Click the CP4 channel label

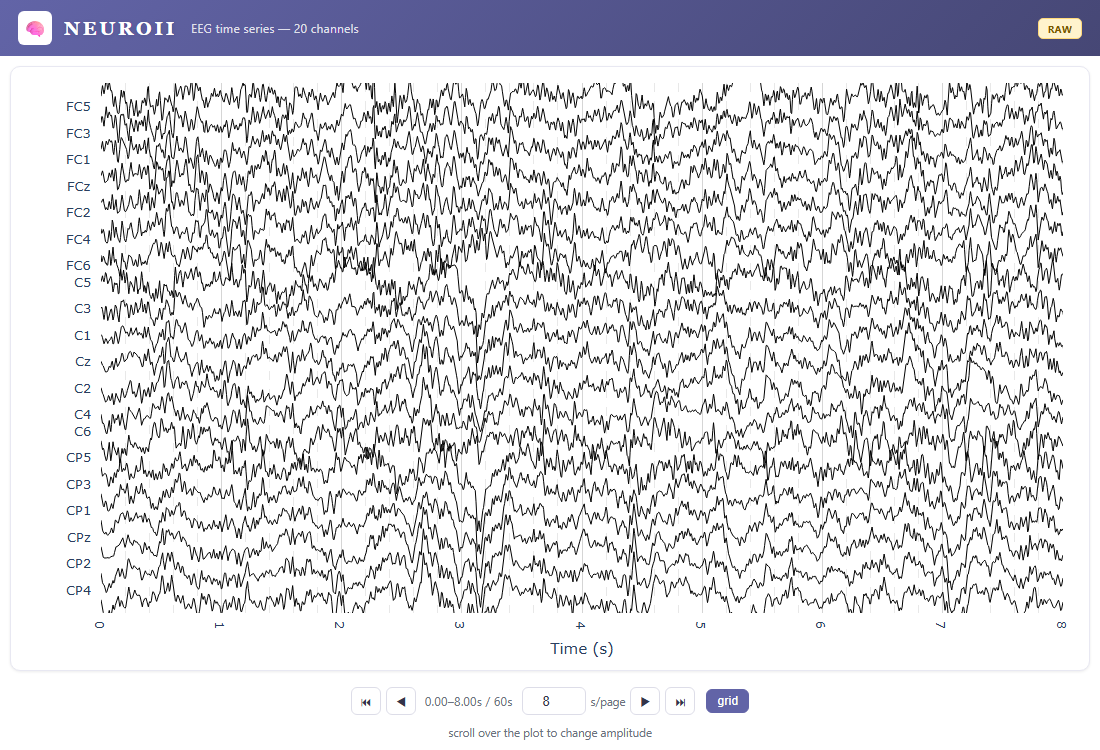point(78,591)
